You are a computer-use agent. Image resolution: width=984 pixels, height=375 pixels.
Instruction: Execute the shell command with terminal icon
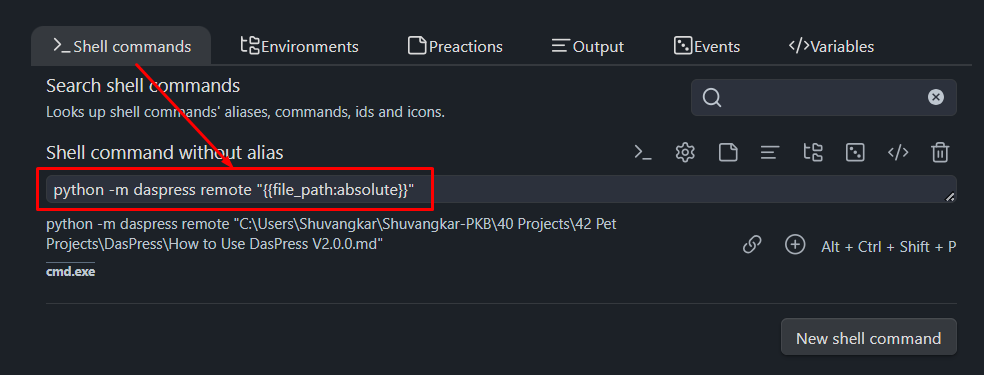point(643,152)
